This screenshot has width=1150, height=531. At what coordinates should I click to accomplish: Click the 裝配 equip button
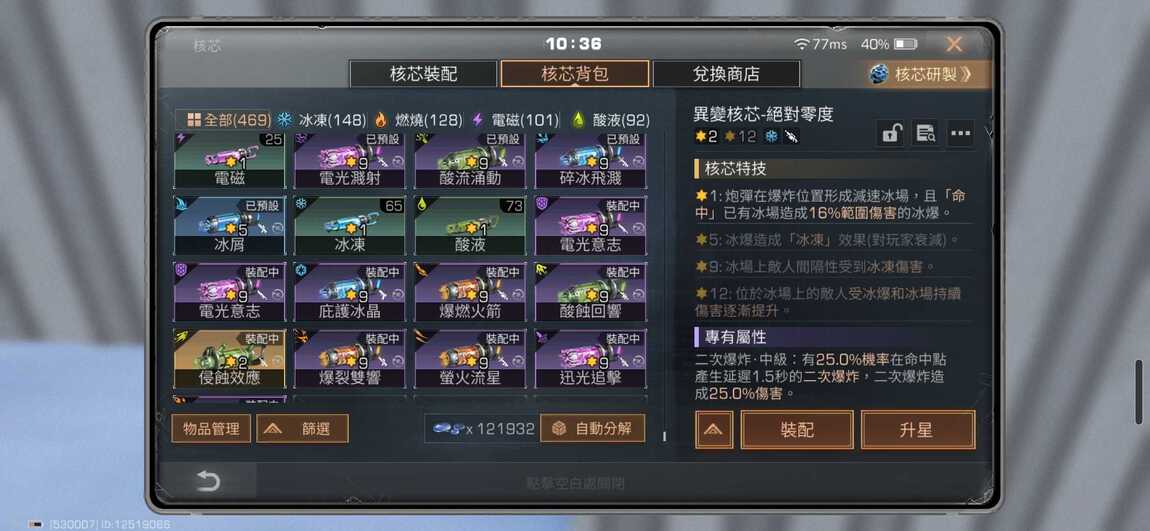pyautogui.click(x=797, y=430)
